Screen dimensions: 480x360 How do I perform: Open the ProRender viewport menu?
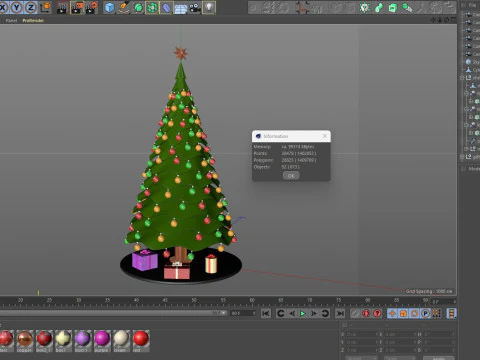pyautogui.click(x=33, y=21)
